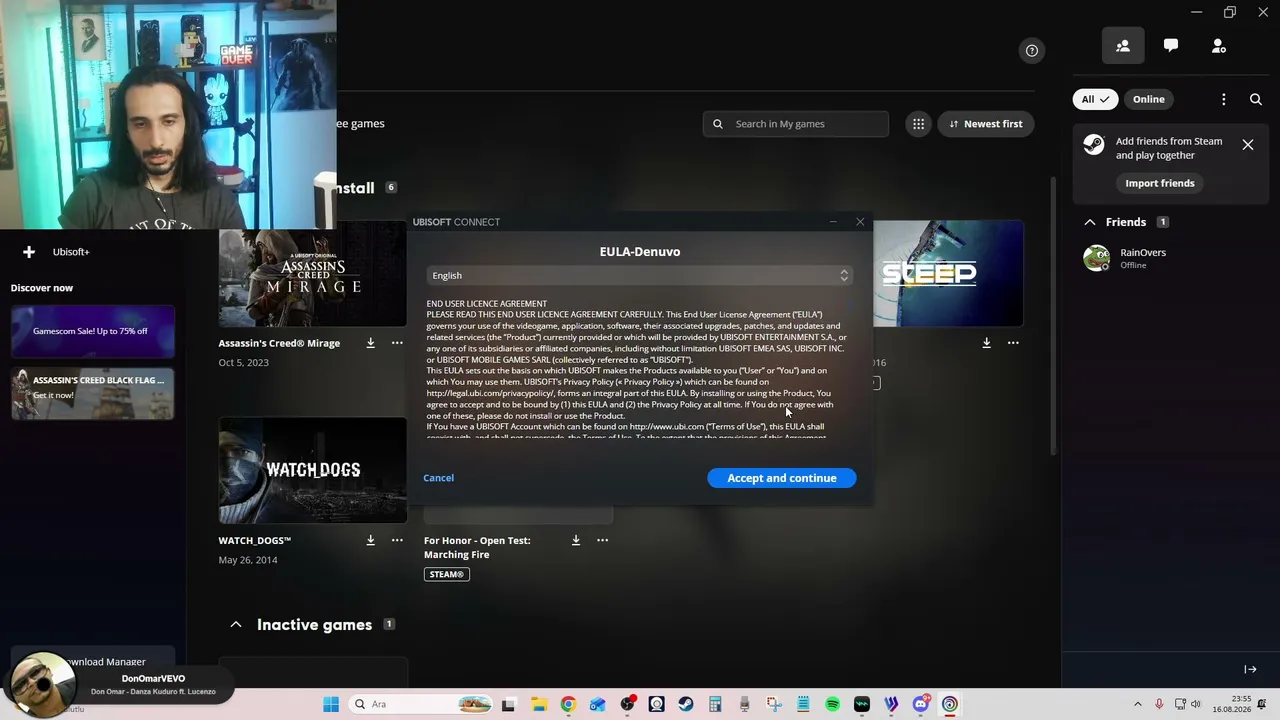Screen dimensions: 1280x720
Task: Open friends list more options menu
Action: [1223, 99]
